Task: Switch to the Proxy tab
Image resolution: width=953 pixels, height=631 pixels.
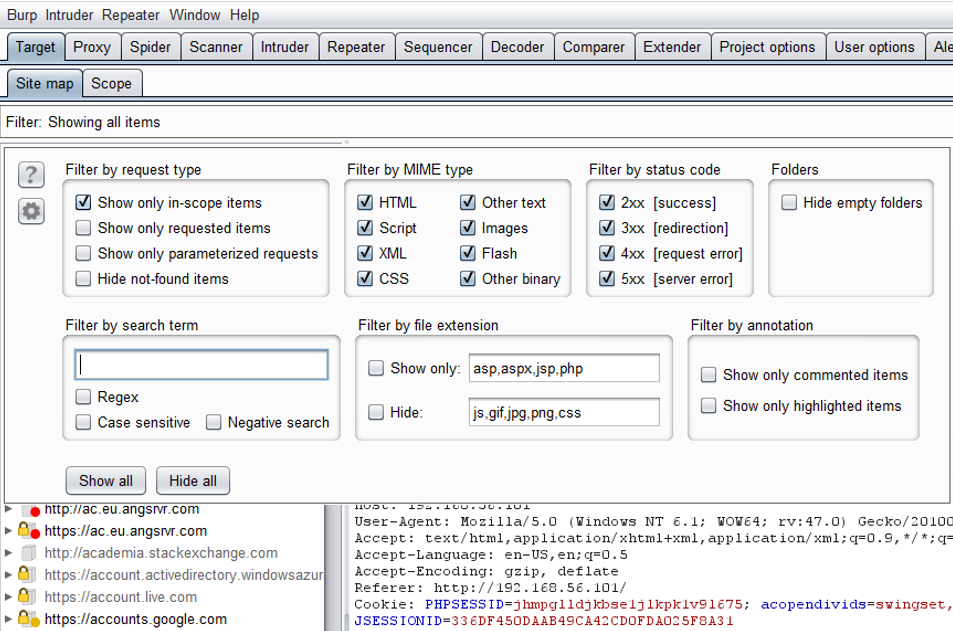Action: (92, 47)
